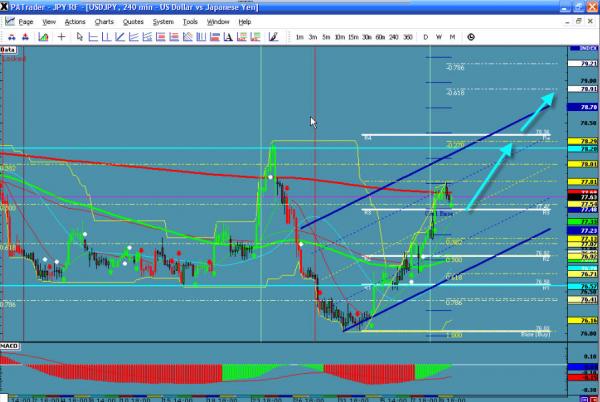Viewport: 600px width, 402px height.
Task: Open the Charts menu
Action: 104,22
